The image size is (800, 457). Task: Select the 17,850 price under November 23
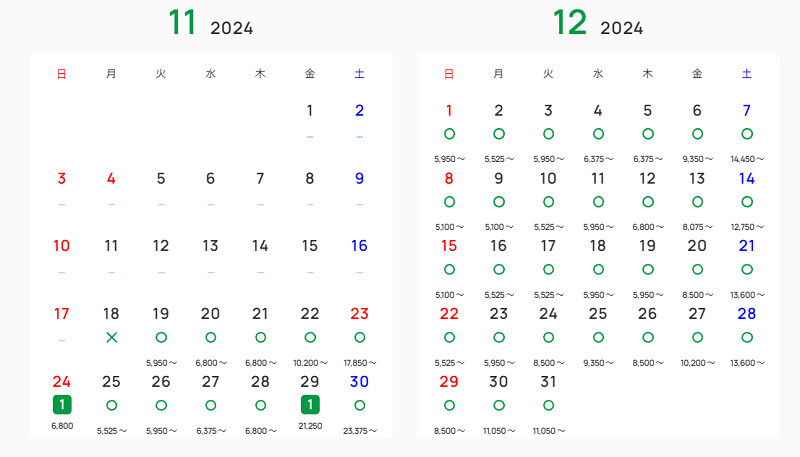click(360, 363)
